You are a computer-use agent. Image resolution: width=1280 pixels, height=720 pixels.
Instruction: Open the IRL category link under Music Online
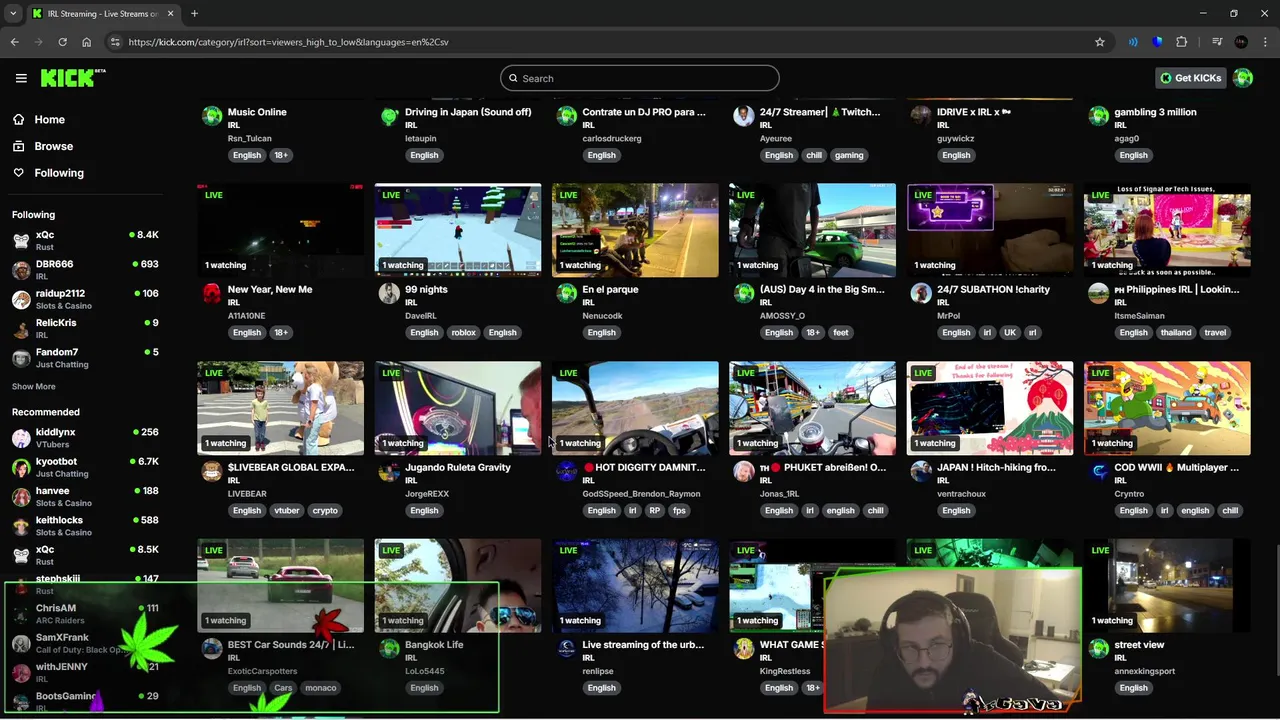[233, 125]
